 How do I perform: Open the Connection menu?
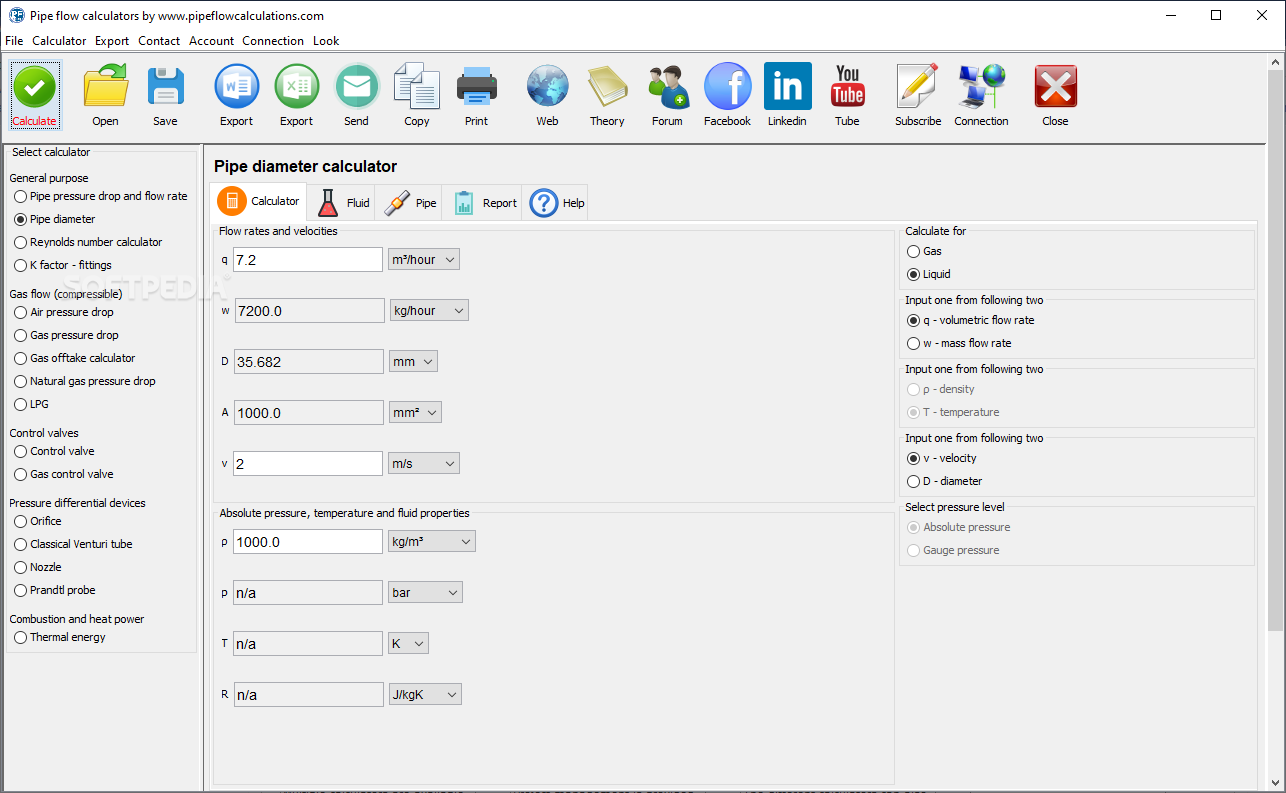coord(273,41)
